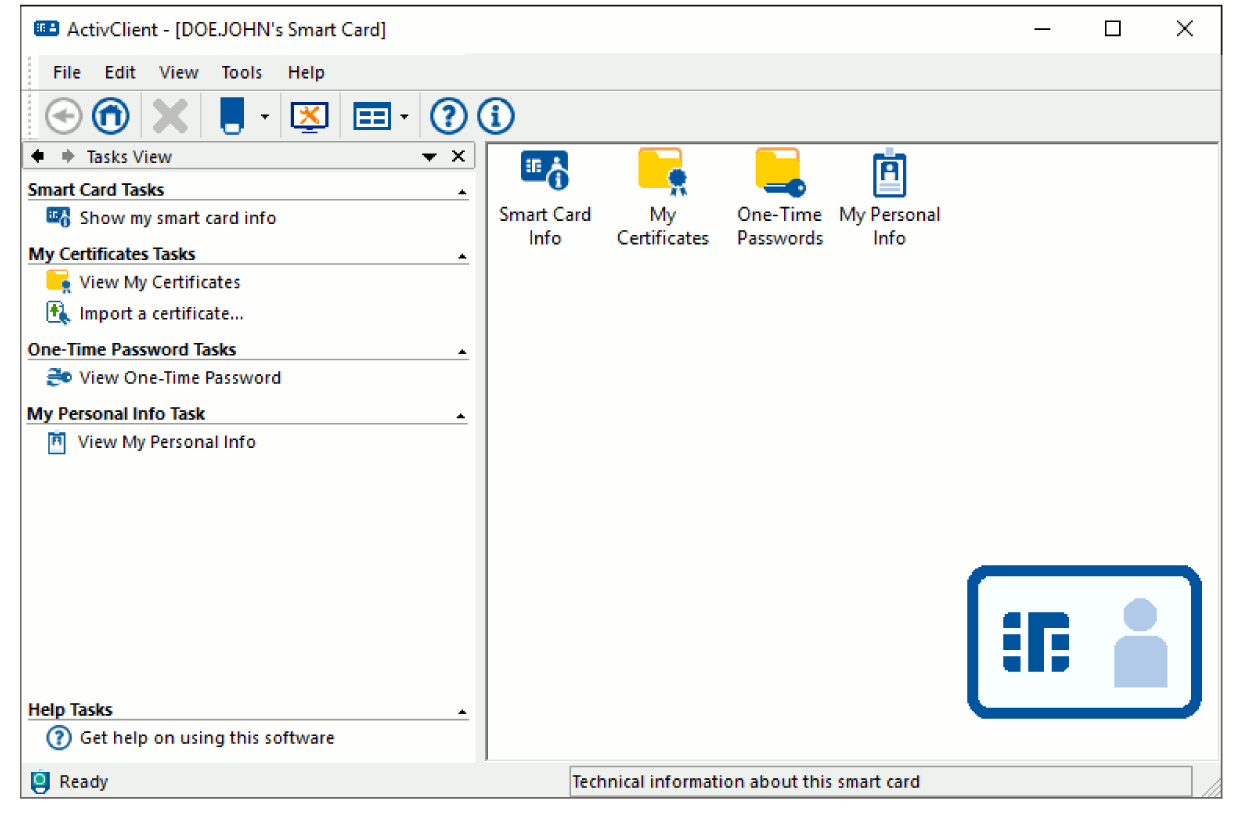Open the Tasks View pane dropdown menu

[x=429, y=157]
